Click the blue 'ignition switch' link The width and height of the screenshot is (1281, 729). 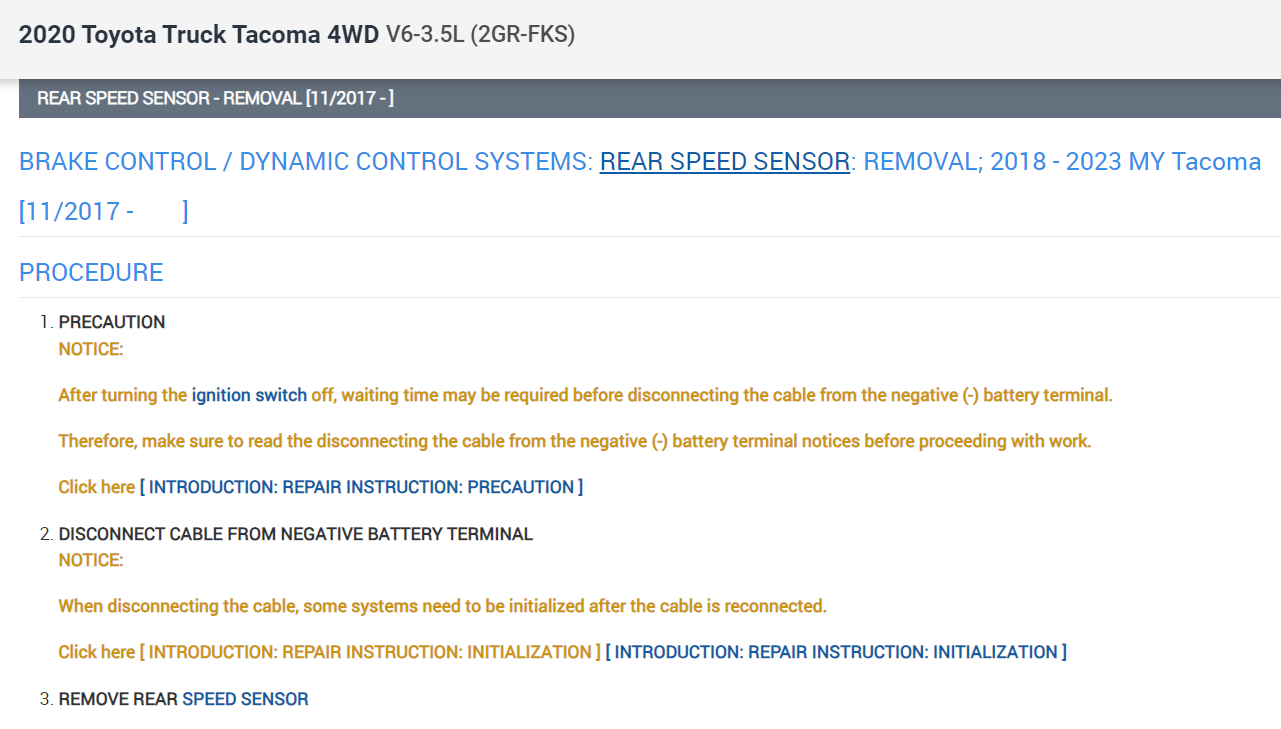[249, 395]
